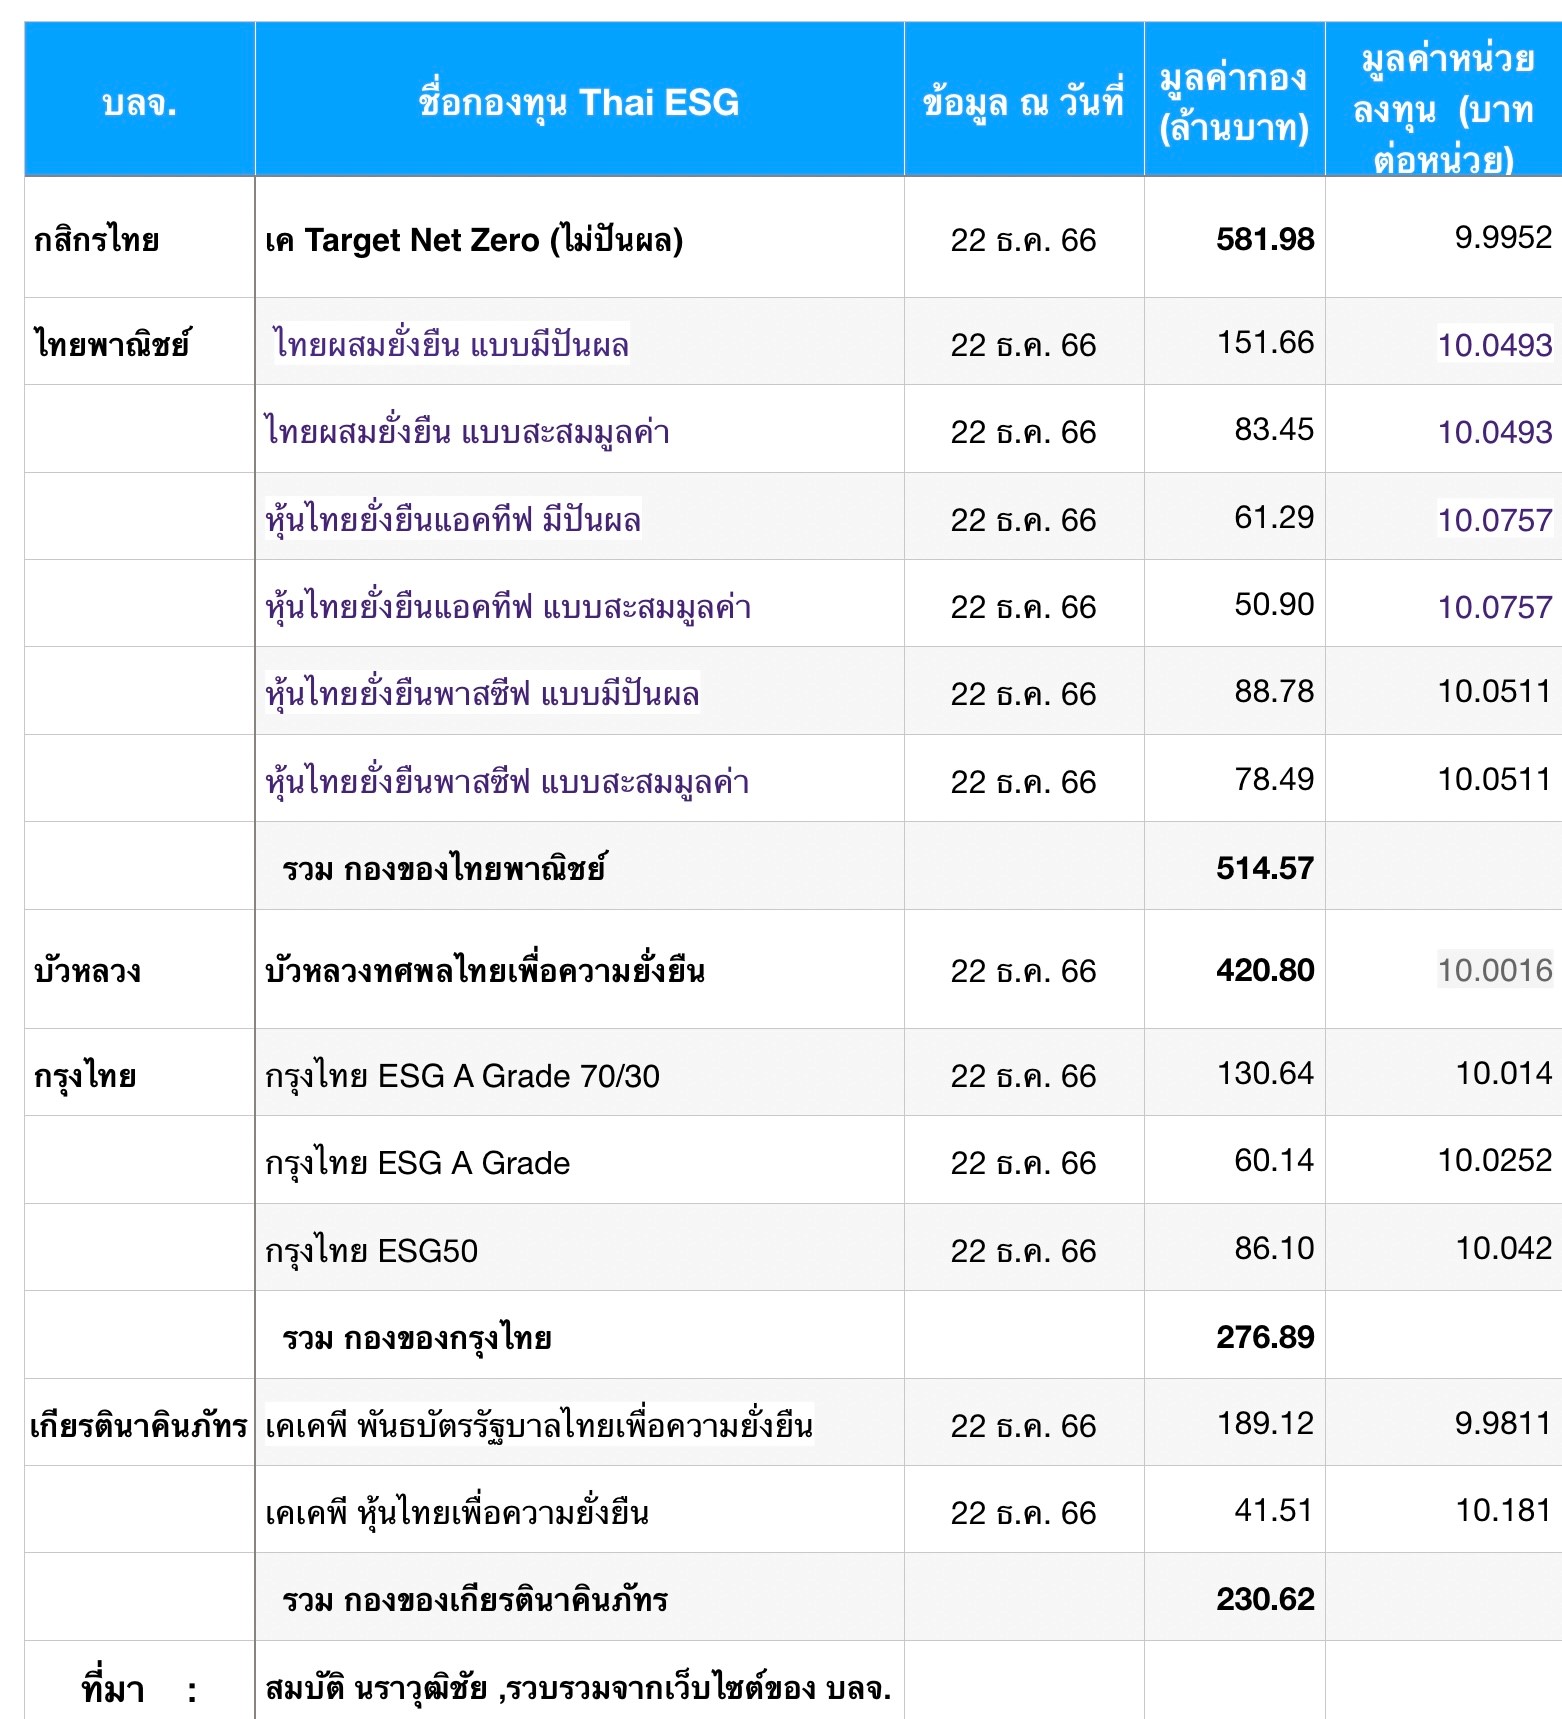Select the 'ข้อมูล ณ วันที่' header cell
Screen dimensions: 1562x1719
(1023, 102)
